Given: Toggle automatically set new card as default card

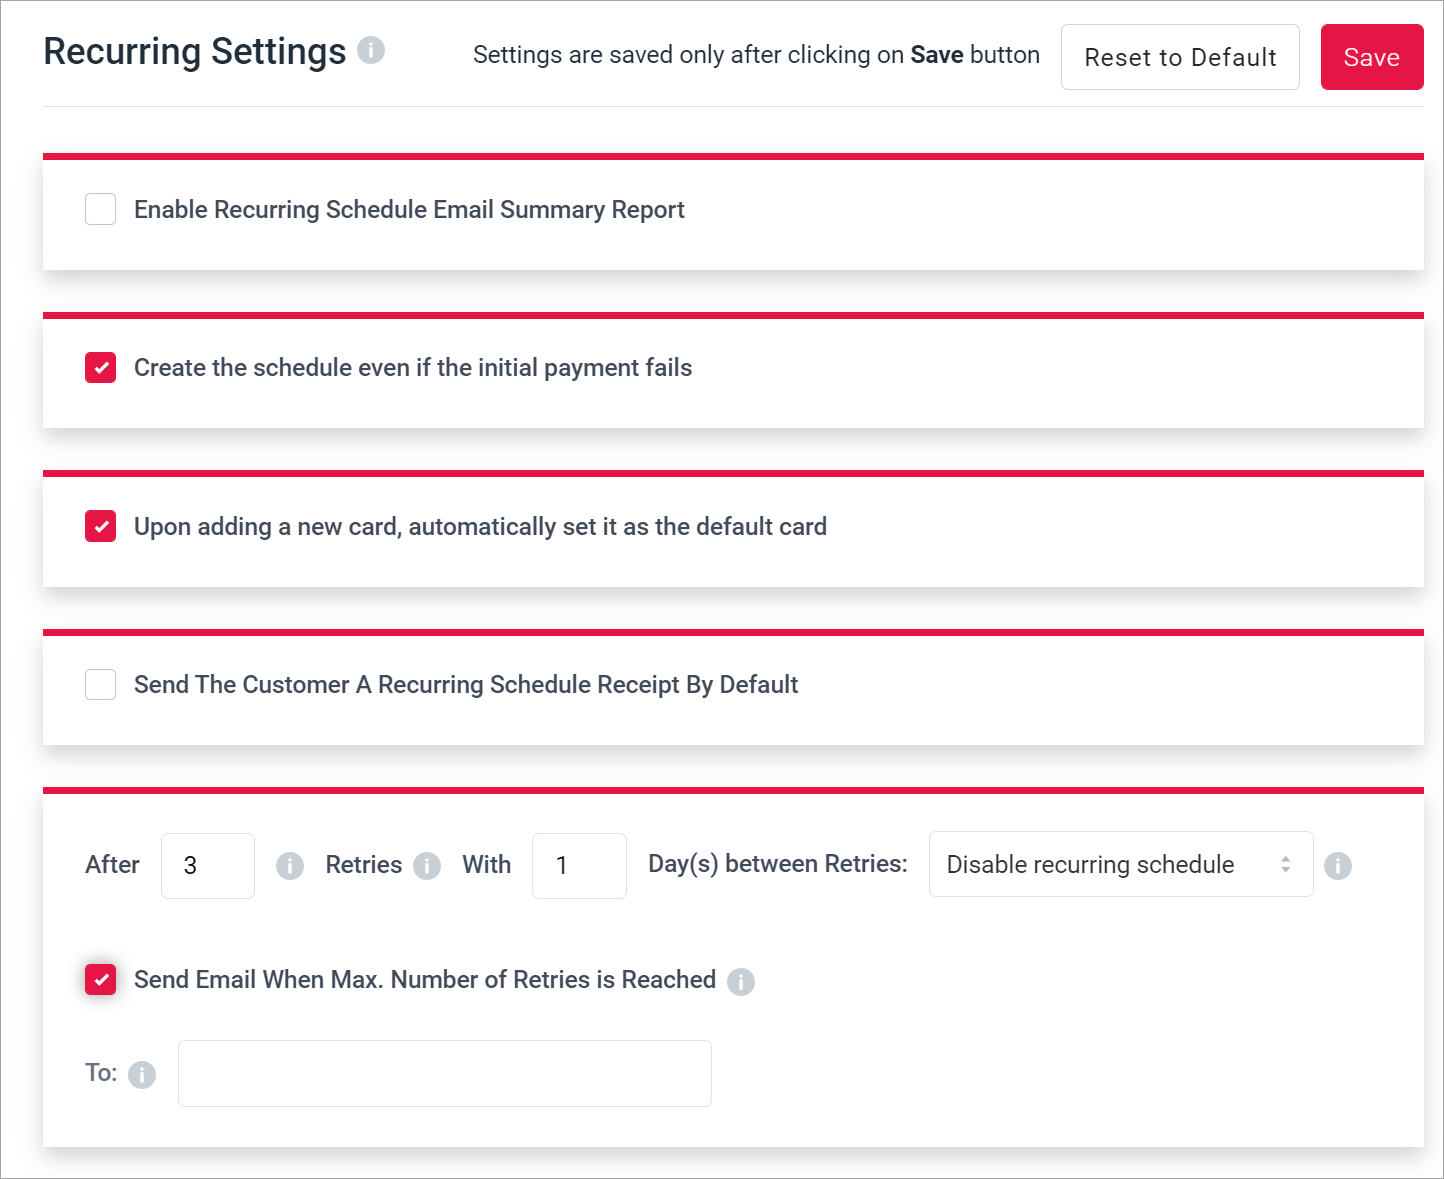Looking at the screenshot, I should click(x=100, y=526).
